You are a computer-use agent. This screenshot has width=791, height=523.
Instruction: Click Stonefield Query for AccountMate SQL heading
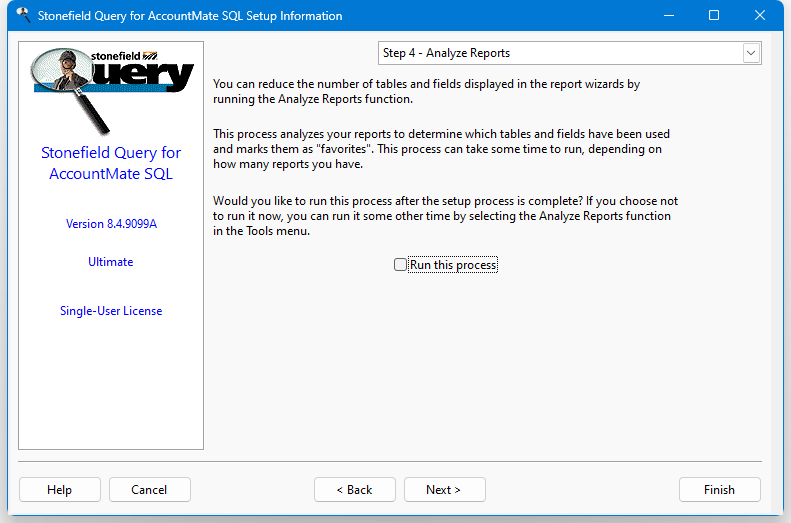[x=111, y=163]
